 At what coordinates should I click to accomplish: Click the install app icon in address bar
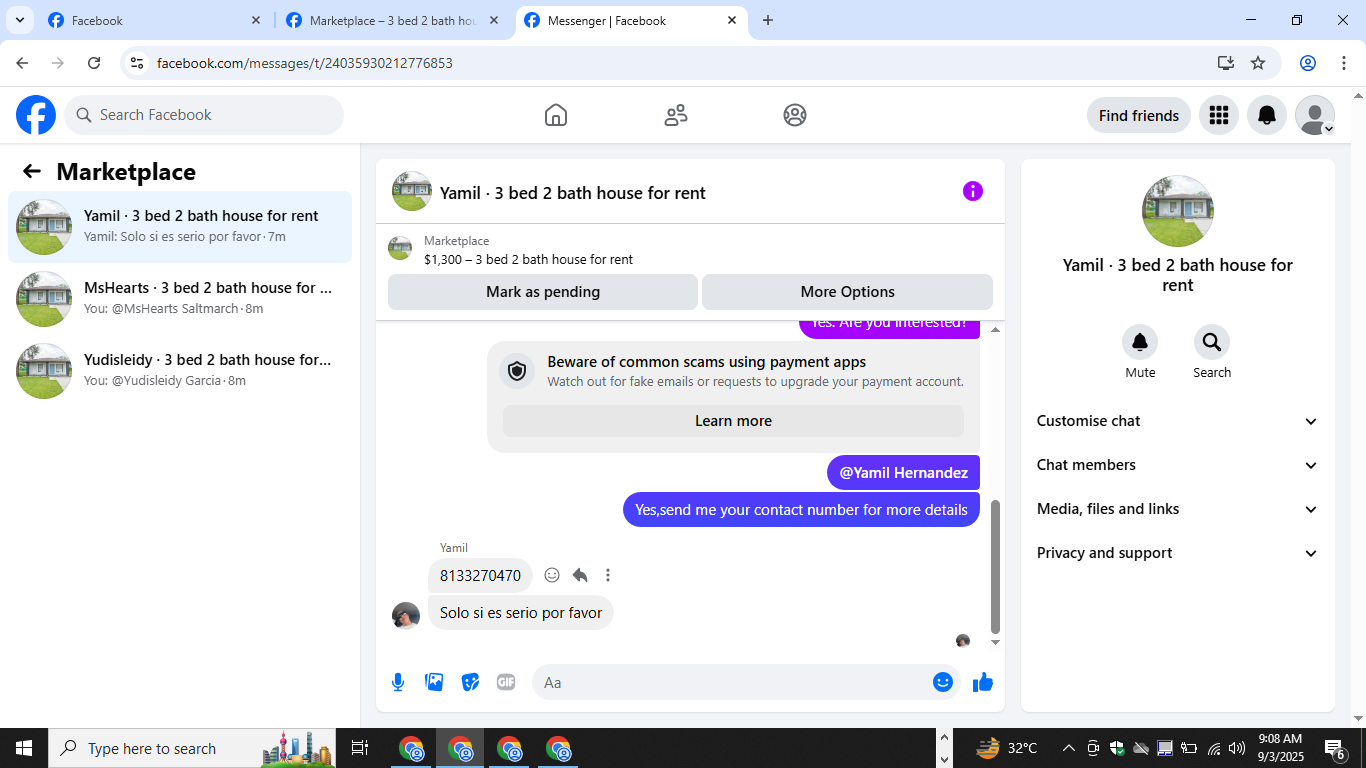pyautogui.click(x=1226, y=63)
